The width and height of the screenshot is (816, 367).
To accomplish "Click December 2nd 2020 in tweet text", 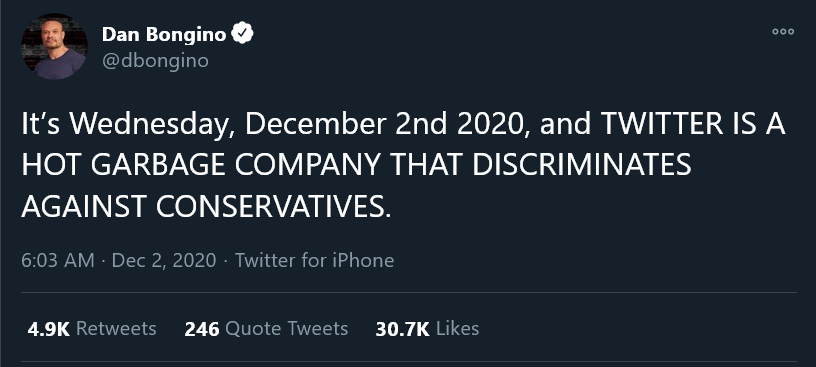I will (388, 124).
